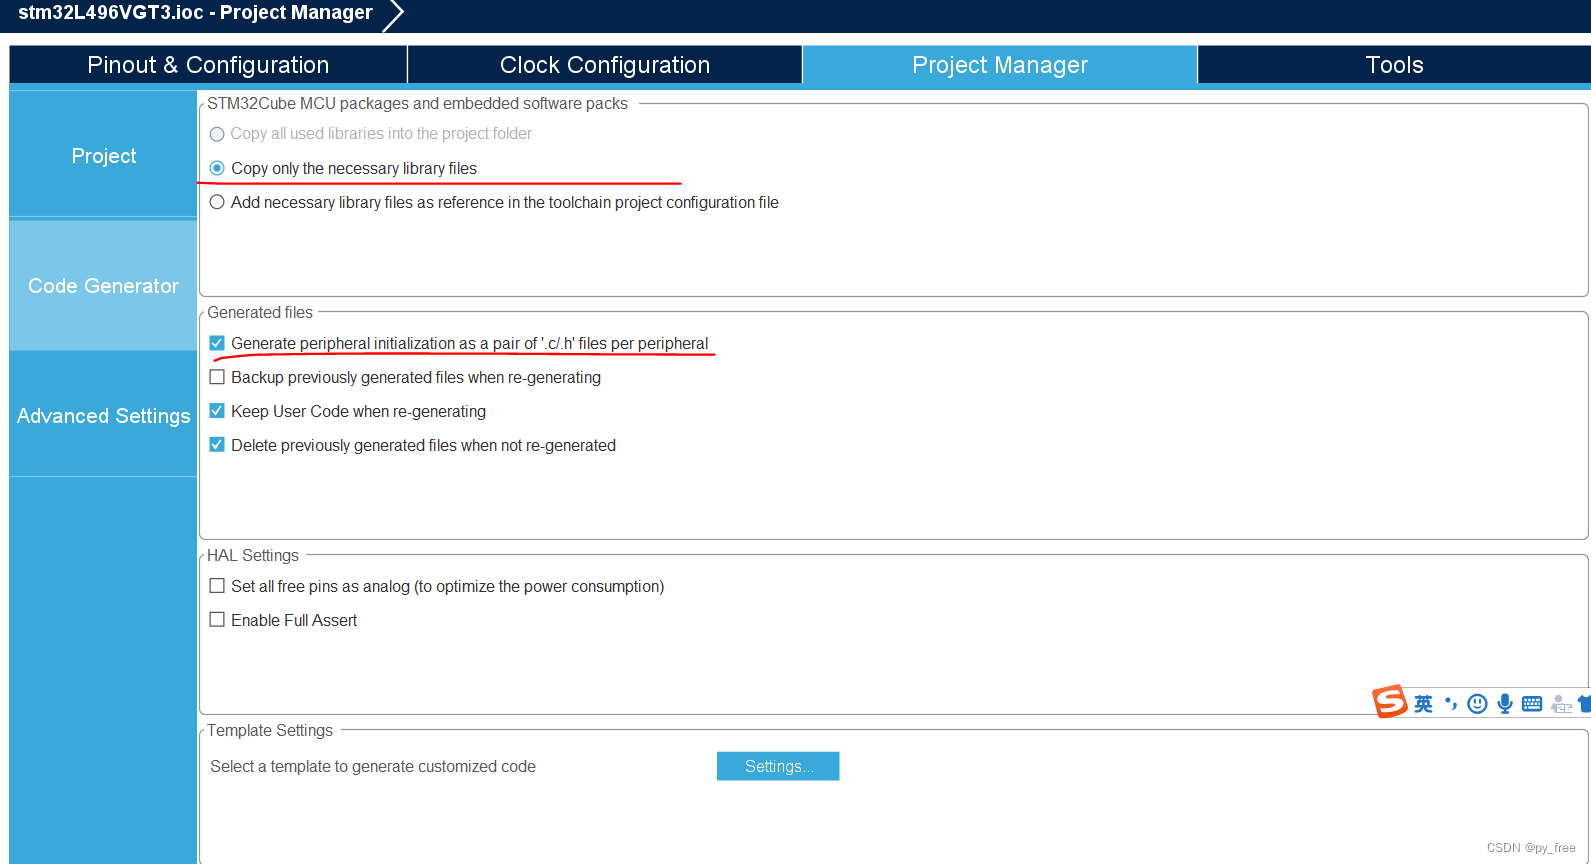Click the Sogou input method logo

(1390, 702)
